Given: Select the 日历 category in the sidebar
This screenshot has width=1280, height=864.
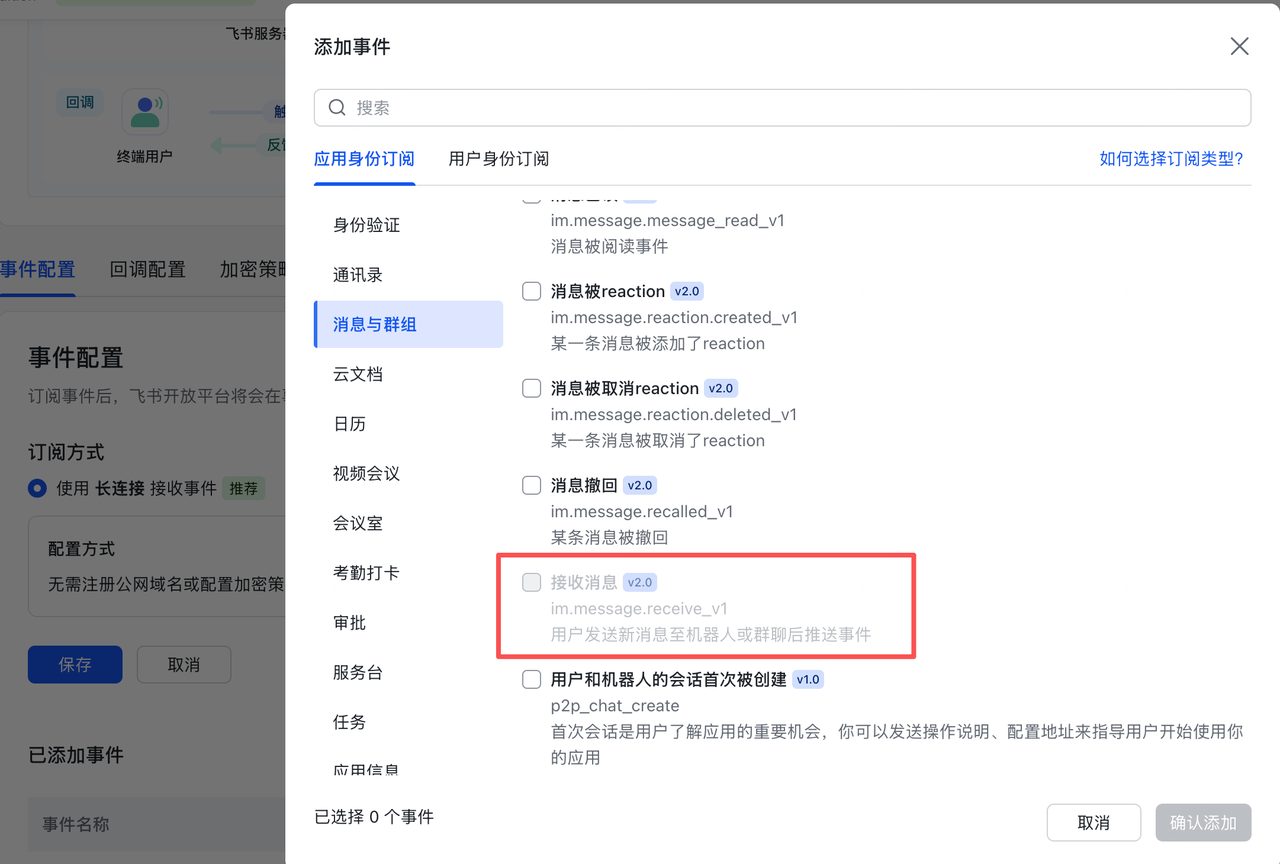Looking at the screenshot, I should pos(349,423).
